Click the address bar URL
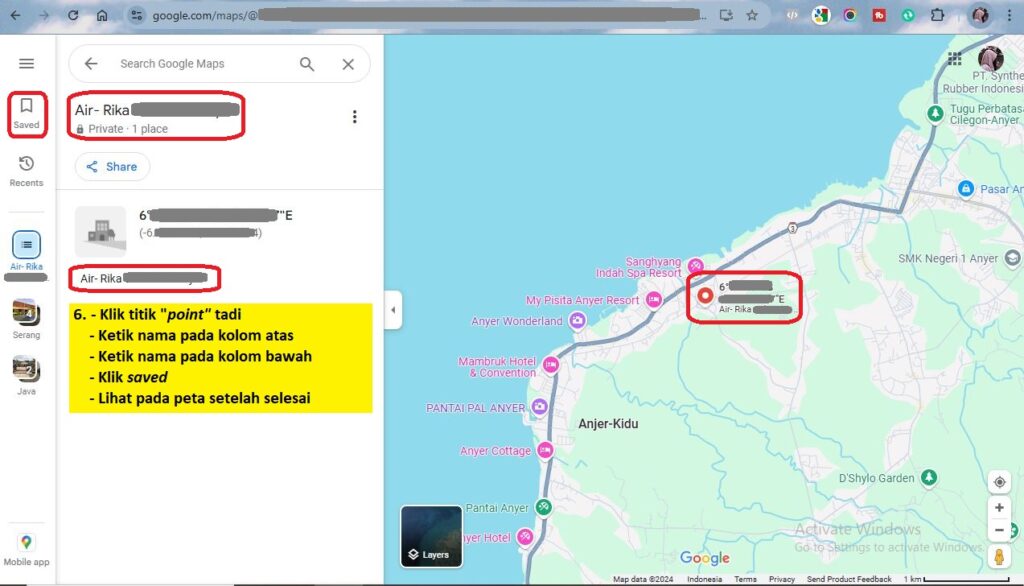This screenshot has width=1024, height=586. tap(428, 15)
